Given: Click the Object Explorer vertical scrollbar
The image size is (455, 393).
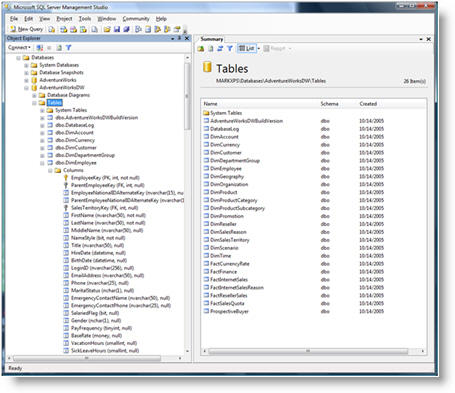Looking at the screenshot, I should (x=187, y=97).
